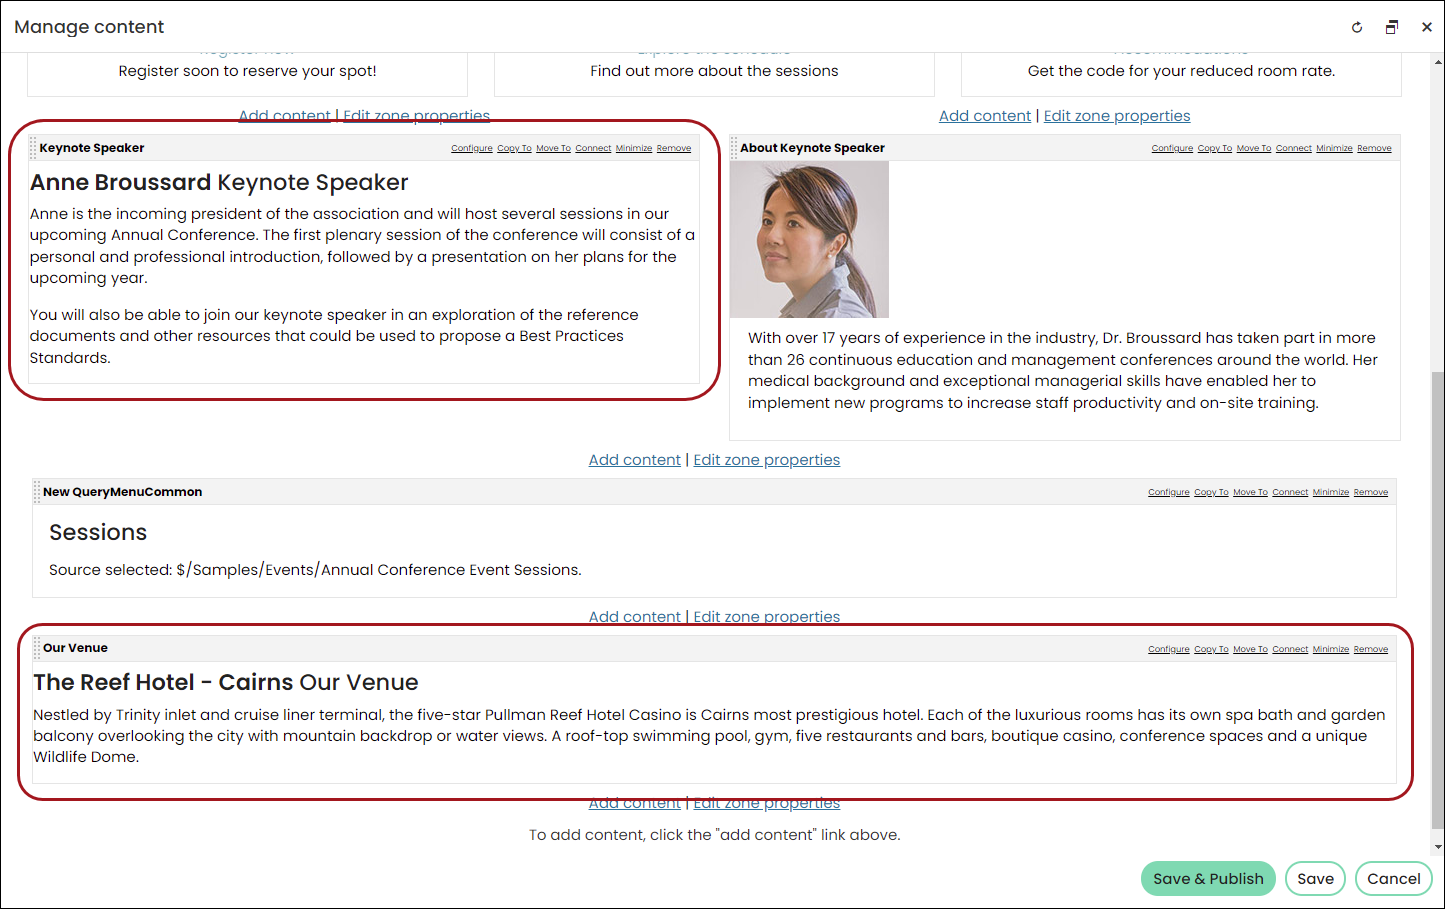Refresh the Manage content dialog

coord(1357,27)
